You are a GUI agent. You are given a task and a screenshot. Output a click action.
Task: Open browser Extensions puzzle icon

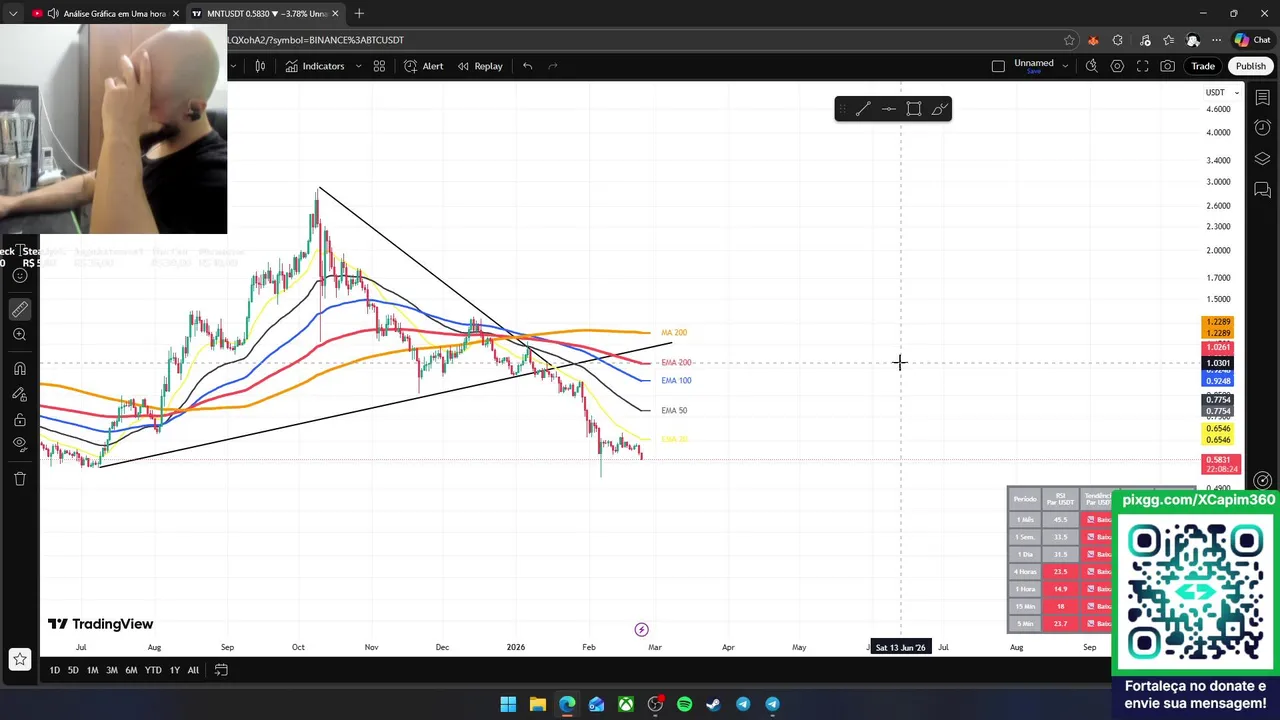coord(1118,40)
